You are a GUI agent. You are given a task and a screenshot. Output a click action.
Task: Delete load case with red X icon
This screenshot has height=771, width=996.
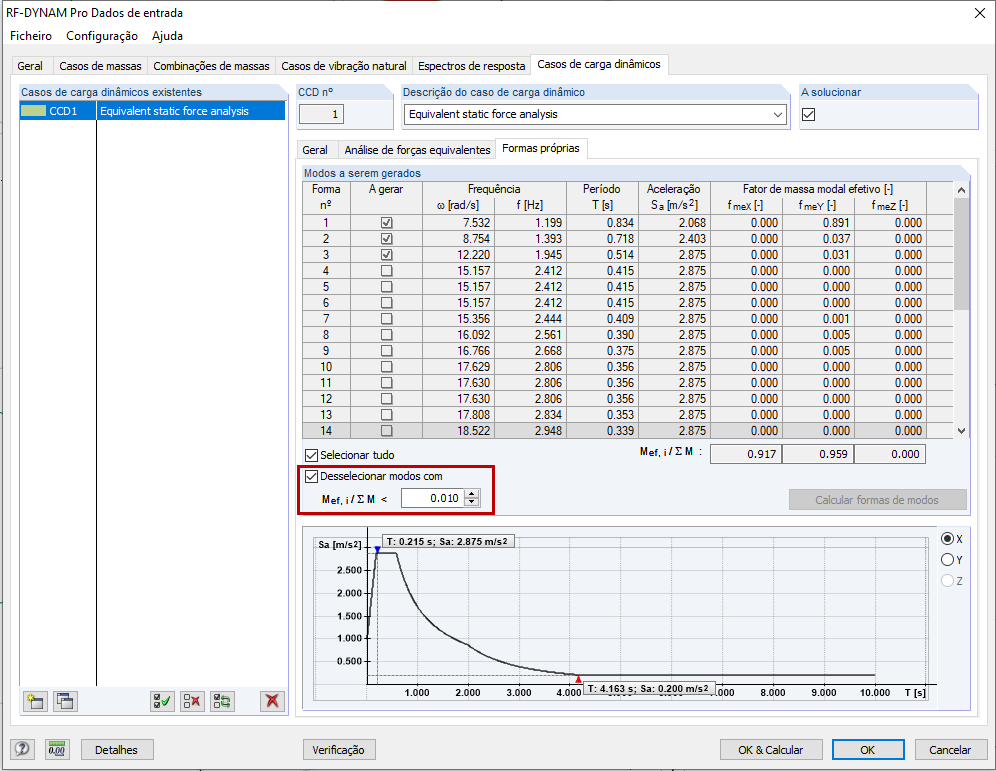273,701
